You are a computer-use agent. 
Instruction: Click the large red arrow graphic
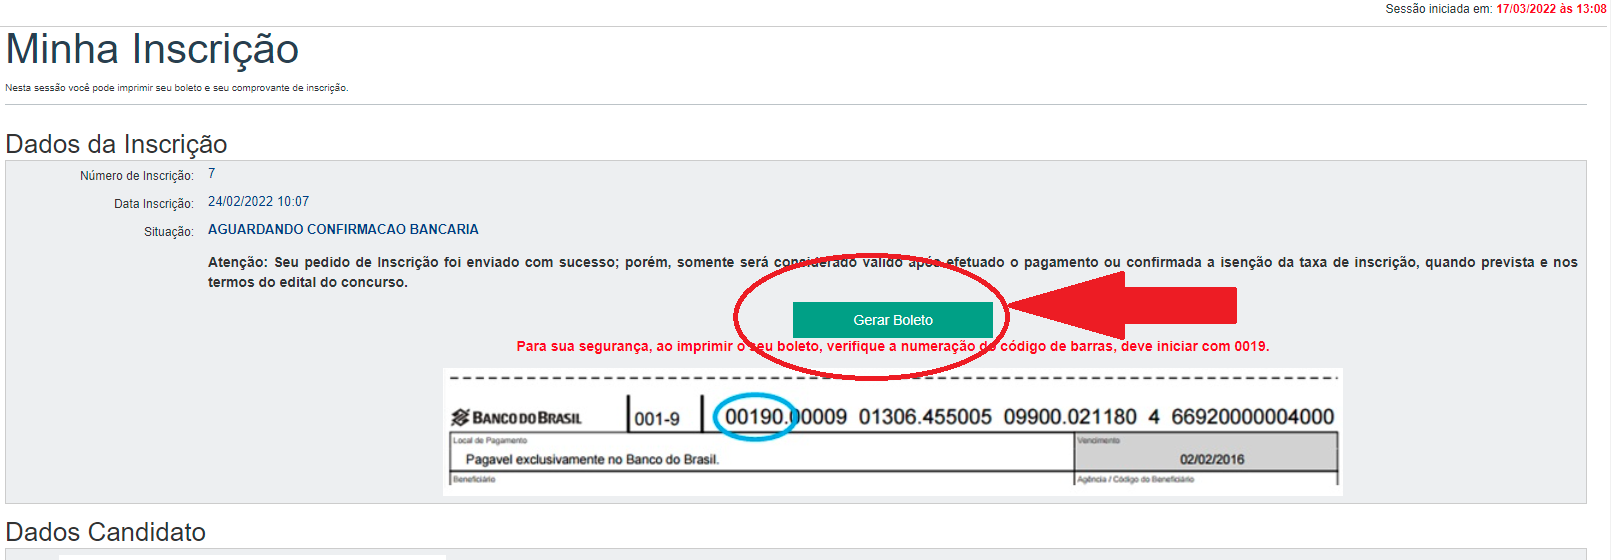click(1130, 305)
